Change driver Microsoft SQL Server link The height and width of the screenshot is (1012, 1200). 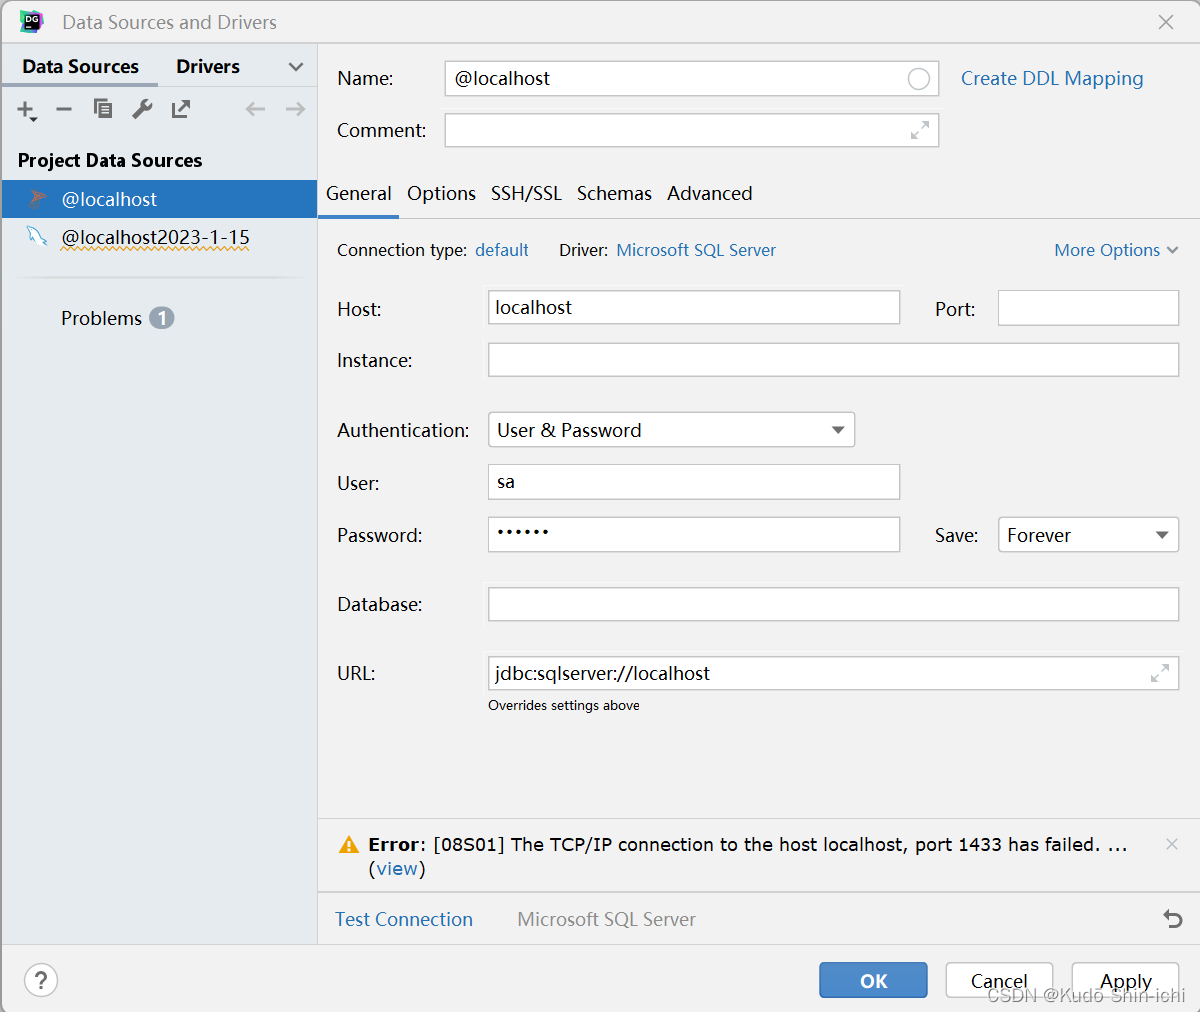point(696,250)
